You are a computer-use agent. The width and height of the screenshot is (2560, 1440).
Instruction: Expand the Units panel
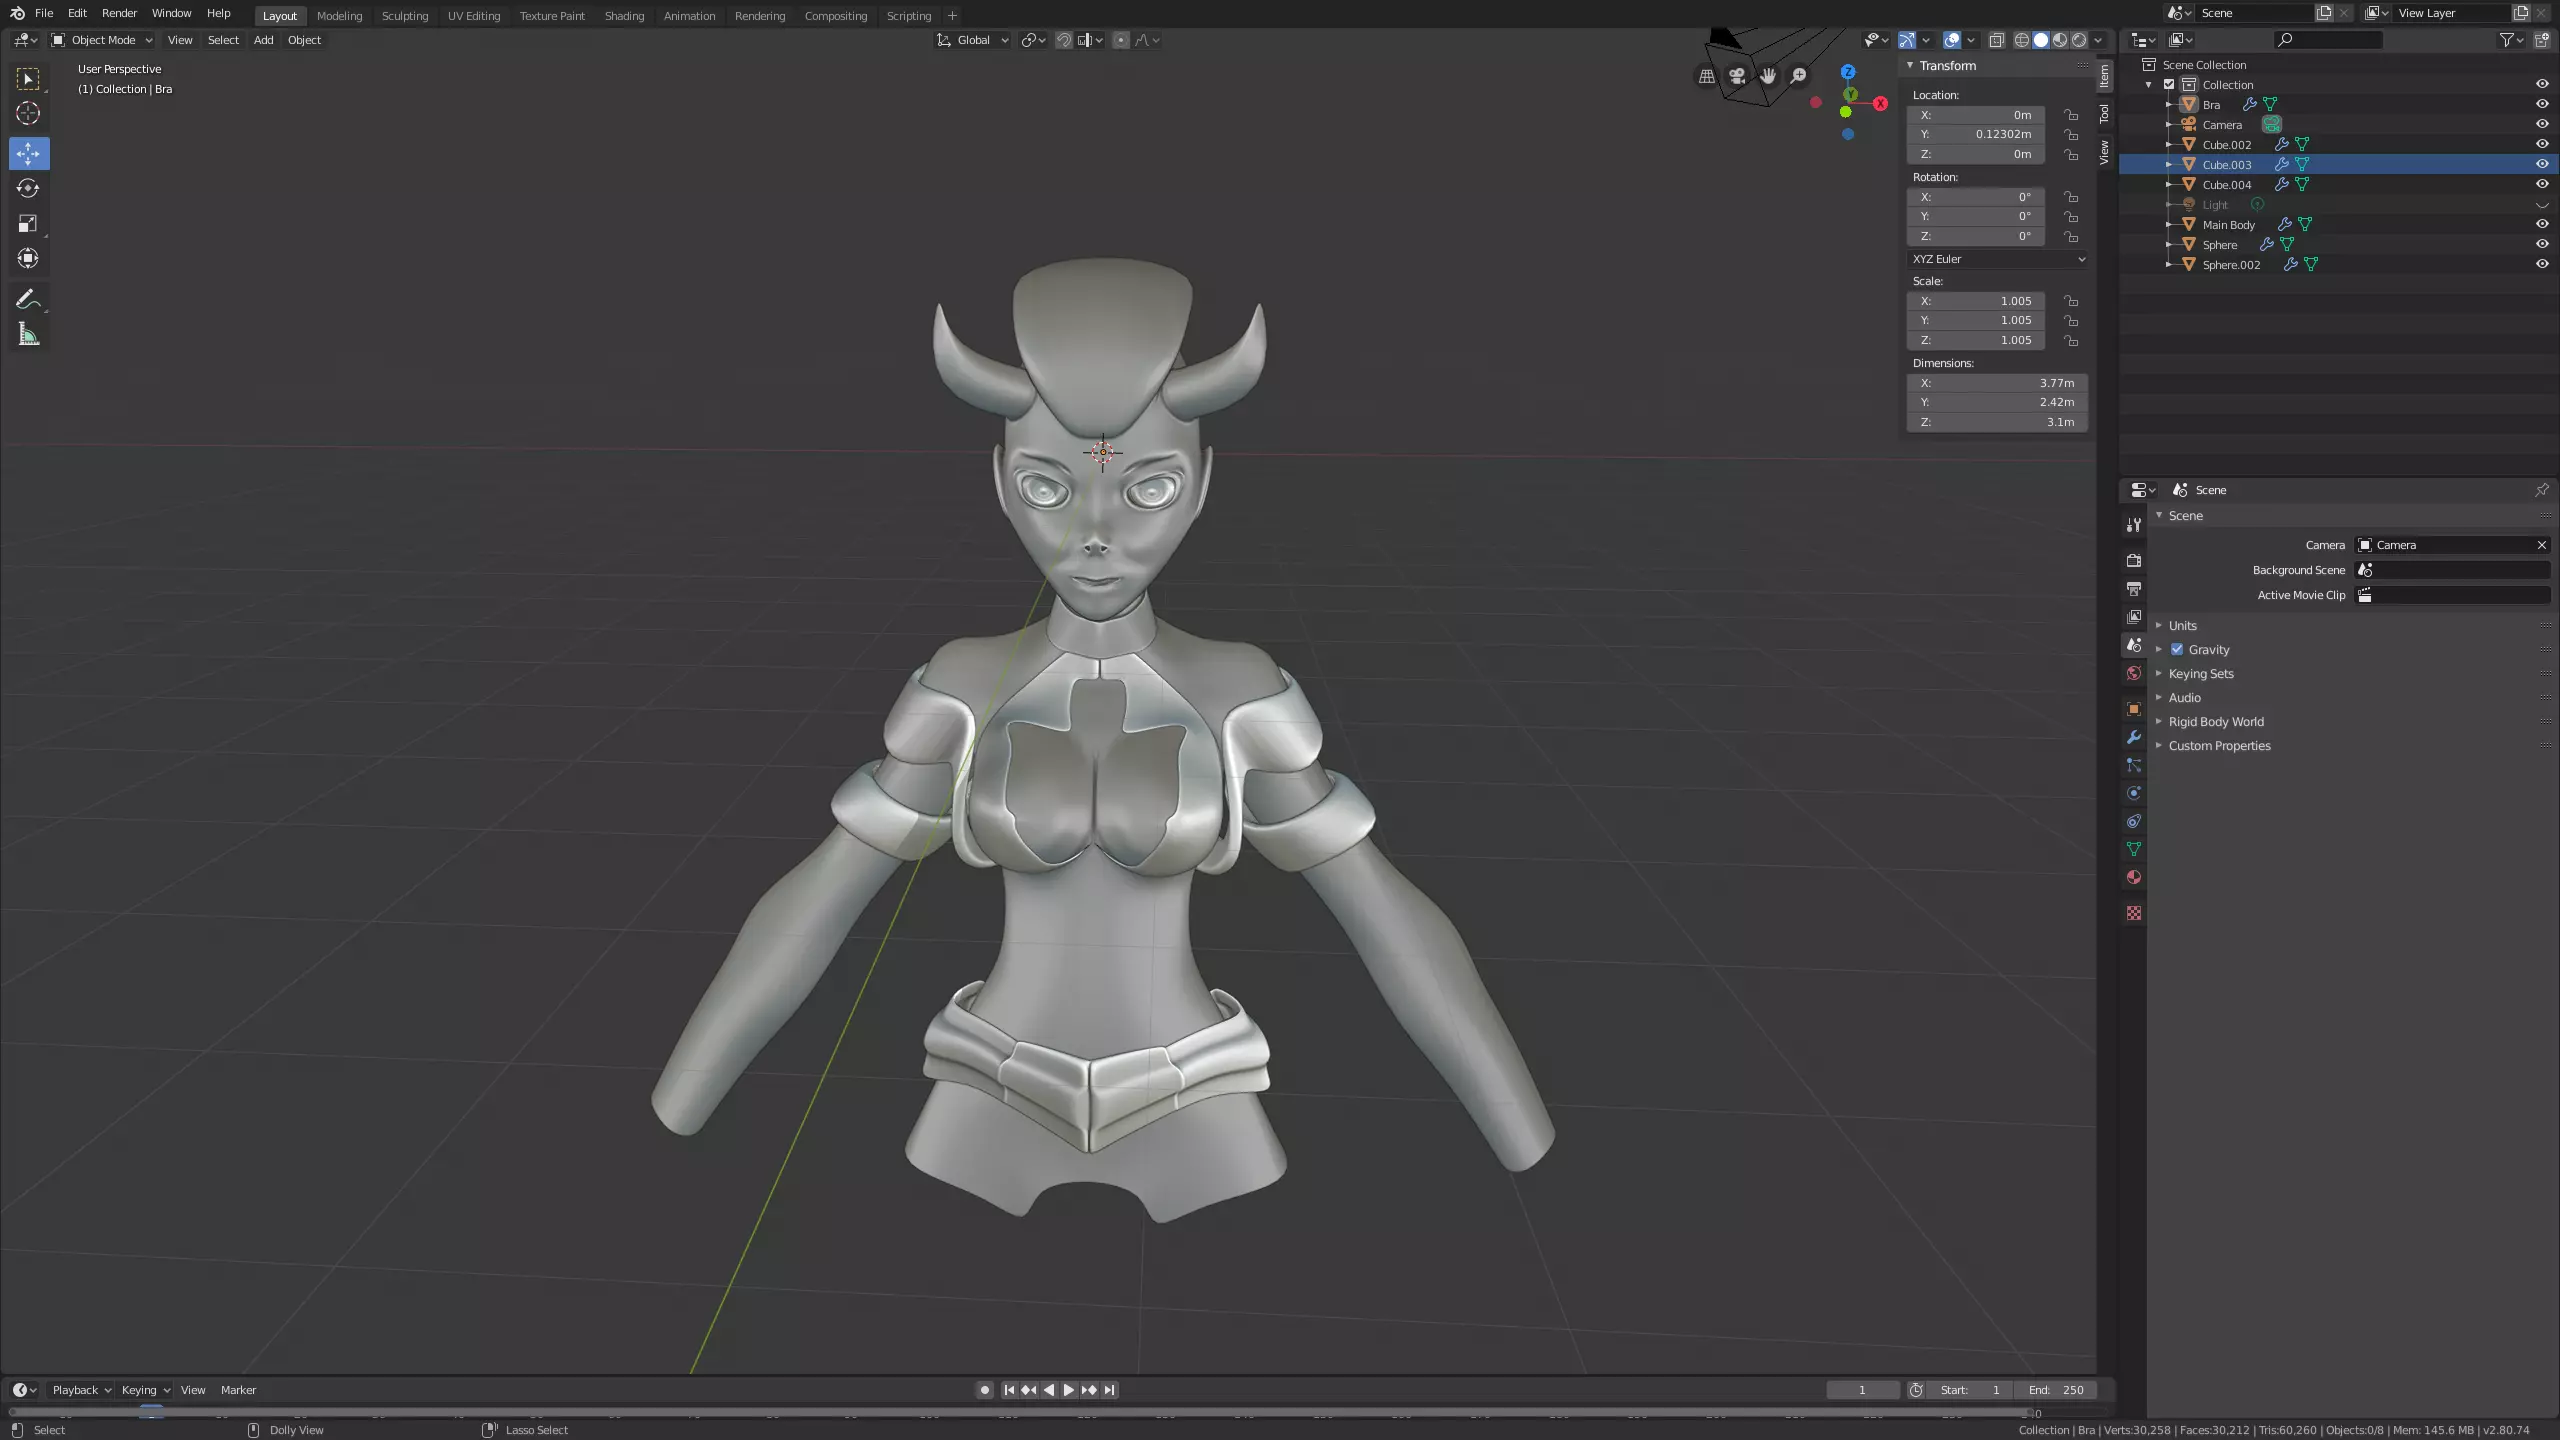2182,626
